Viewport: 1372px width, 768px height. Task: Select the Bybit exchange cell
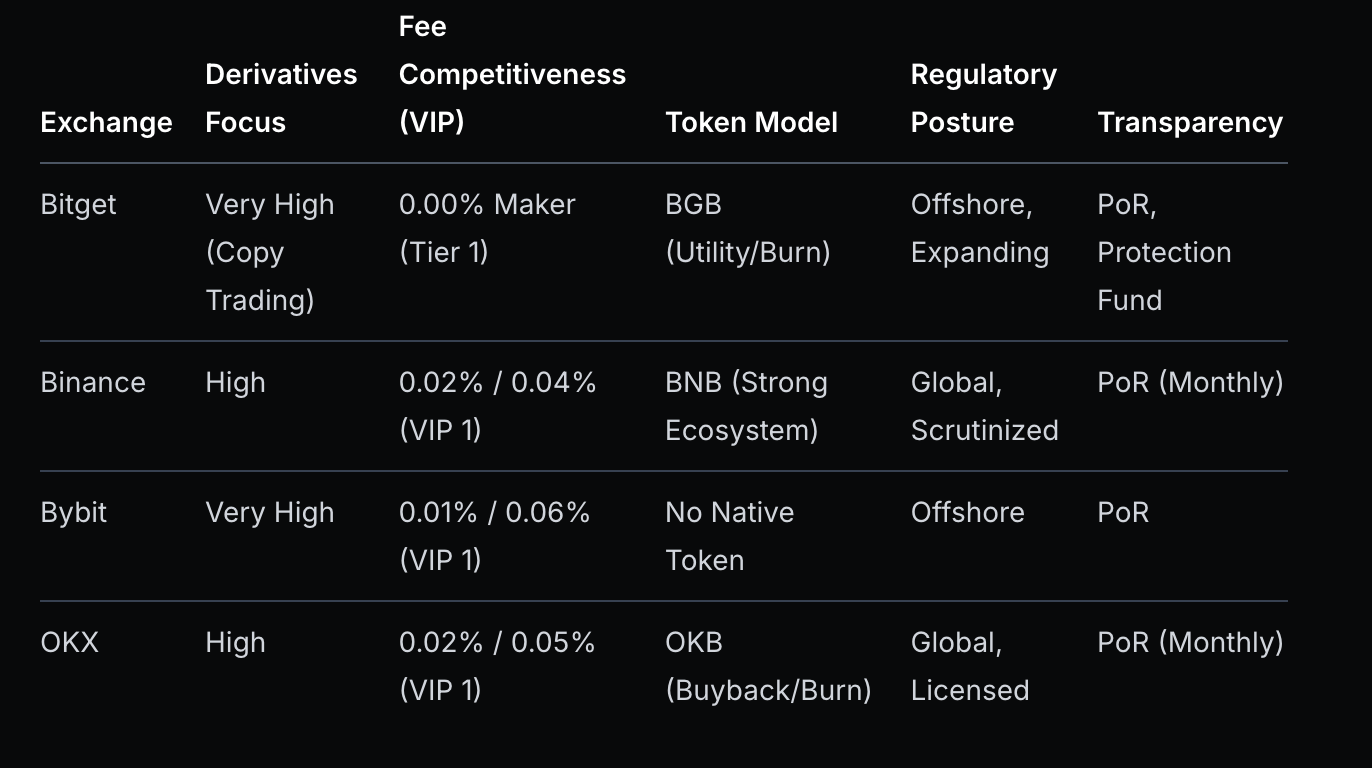click(x=73, y=512)
